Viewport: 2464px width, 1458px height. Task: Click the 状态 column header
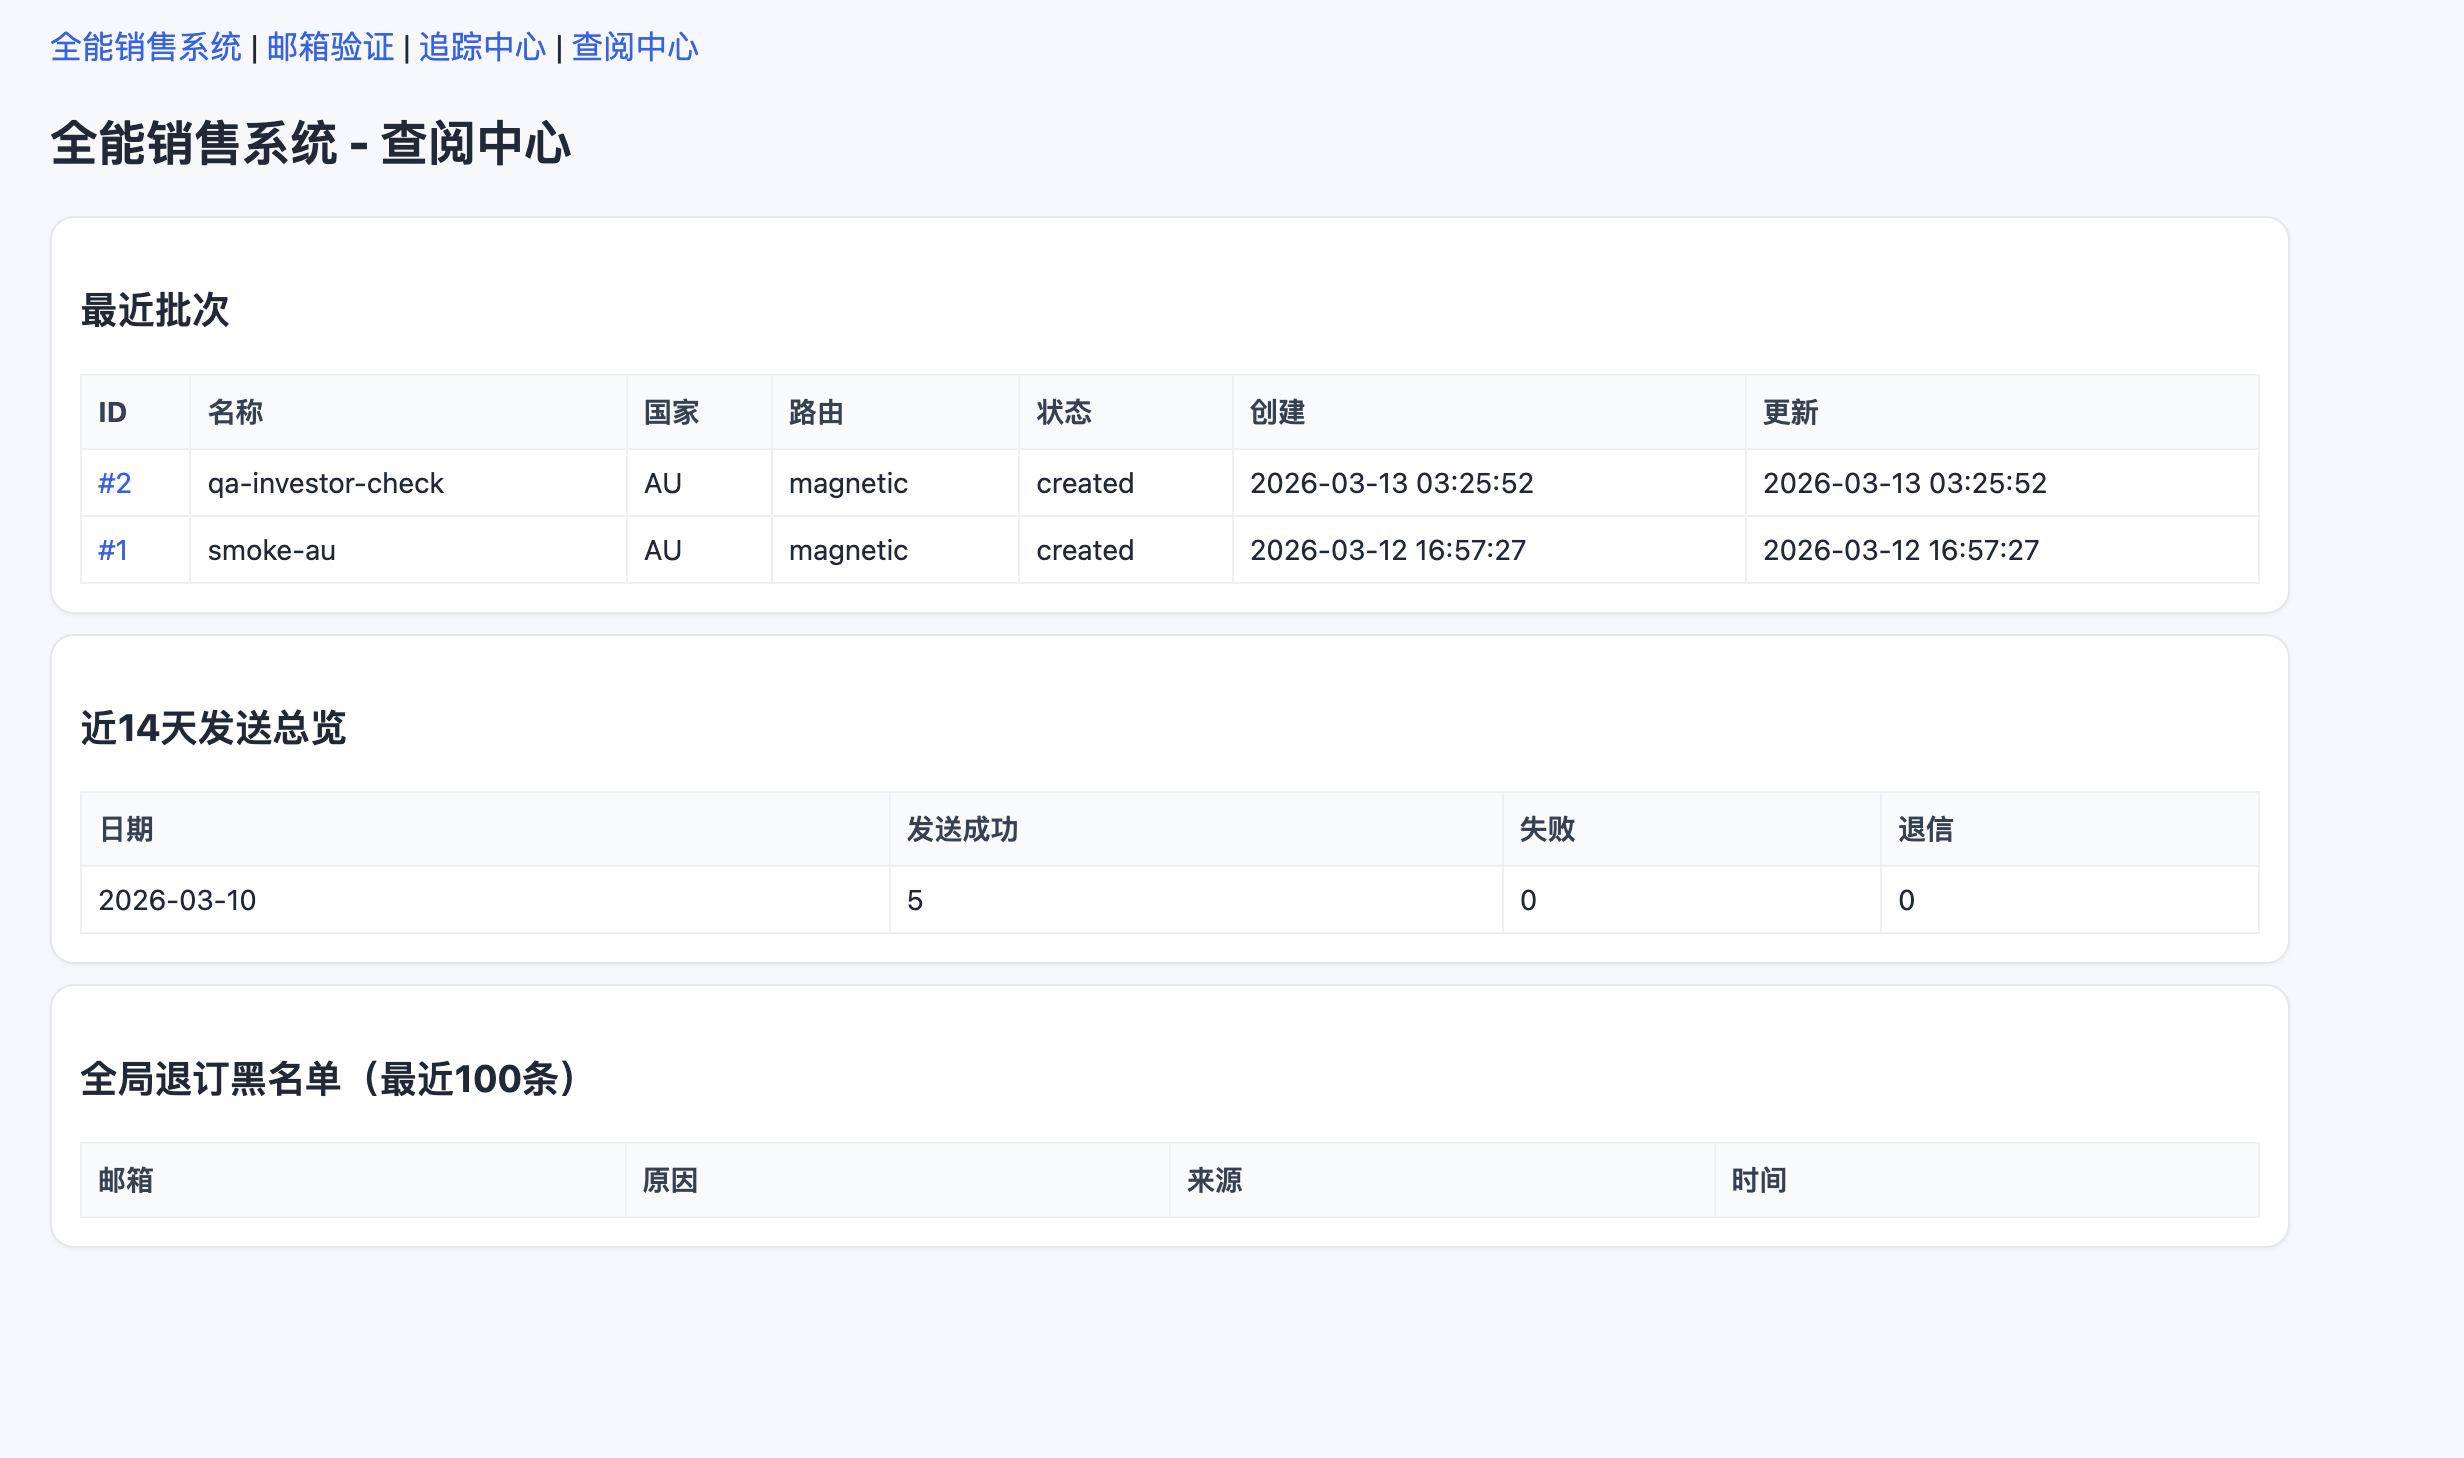pyautogui.click(x=1063, y=412)
